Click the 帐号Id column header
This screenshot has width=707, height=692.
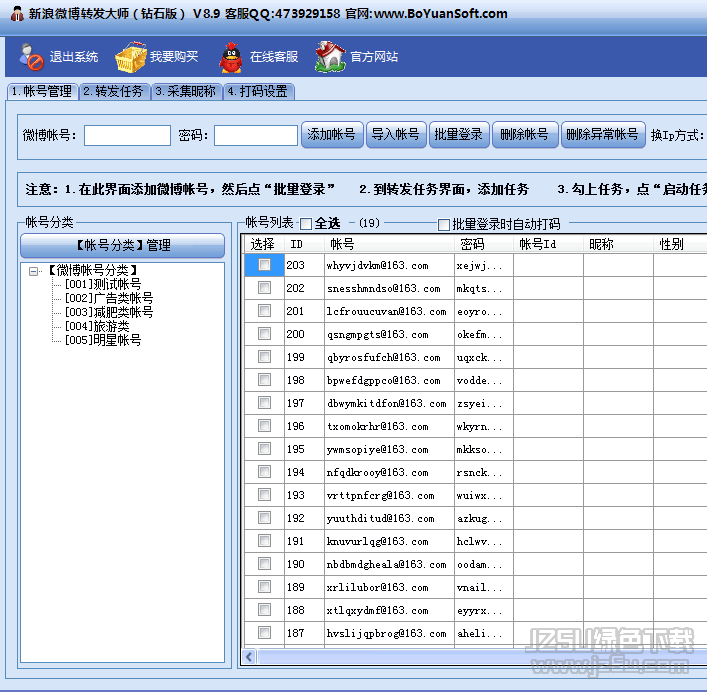pyautogui.click(x=548, y=244)
